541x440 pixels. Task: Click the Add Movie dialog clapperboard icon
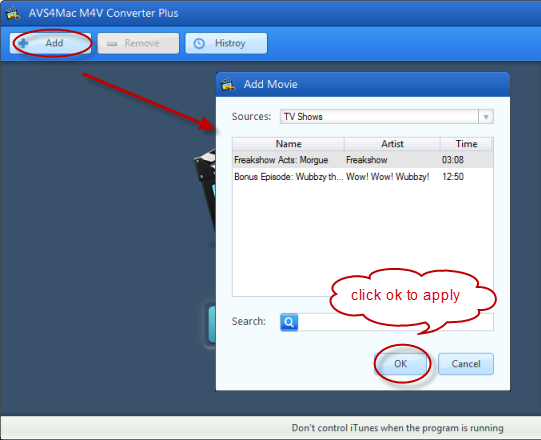click(x=228, y=84)
